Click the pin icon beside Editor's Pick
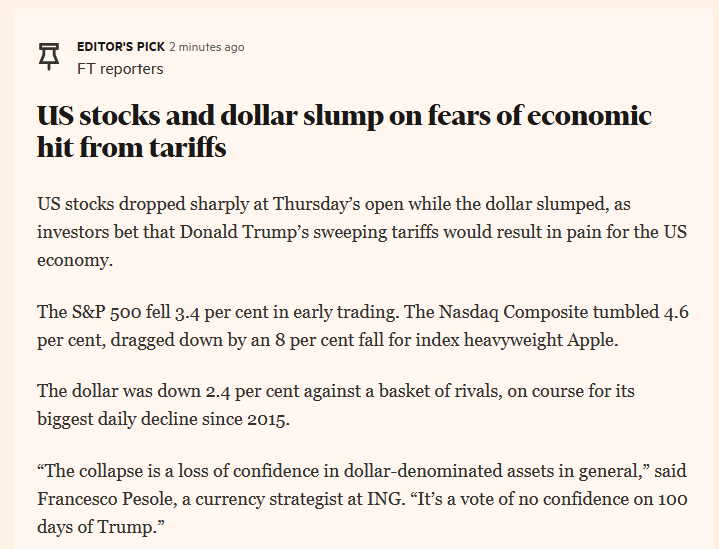Viewport: 719px width, 549px height. pos(48,57)
